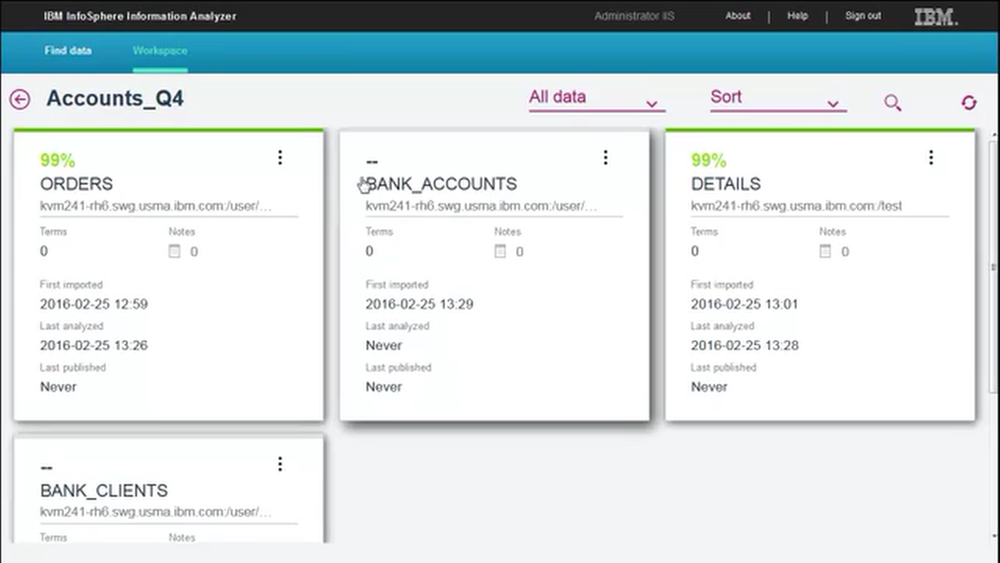This screenshot has height=563, width=1000.
Task: Click Administrator IIS user name
Action: [634, 16]
